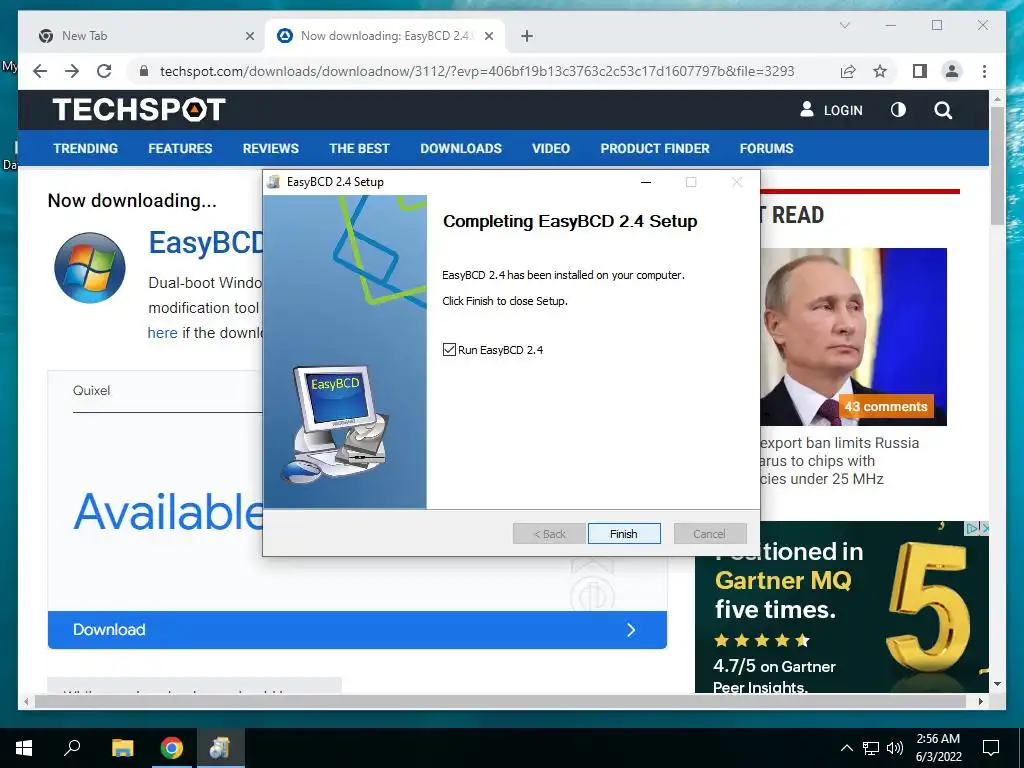Click the page vertical scrollbar thumb

(x=997, y=167)
